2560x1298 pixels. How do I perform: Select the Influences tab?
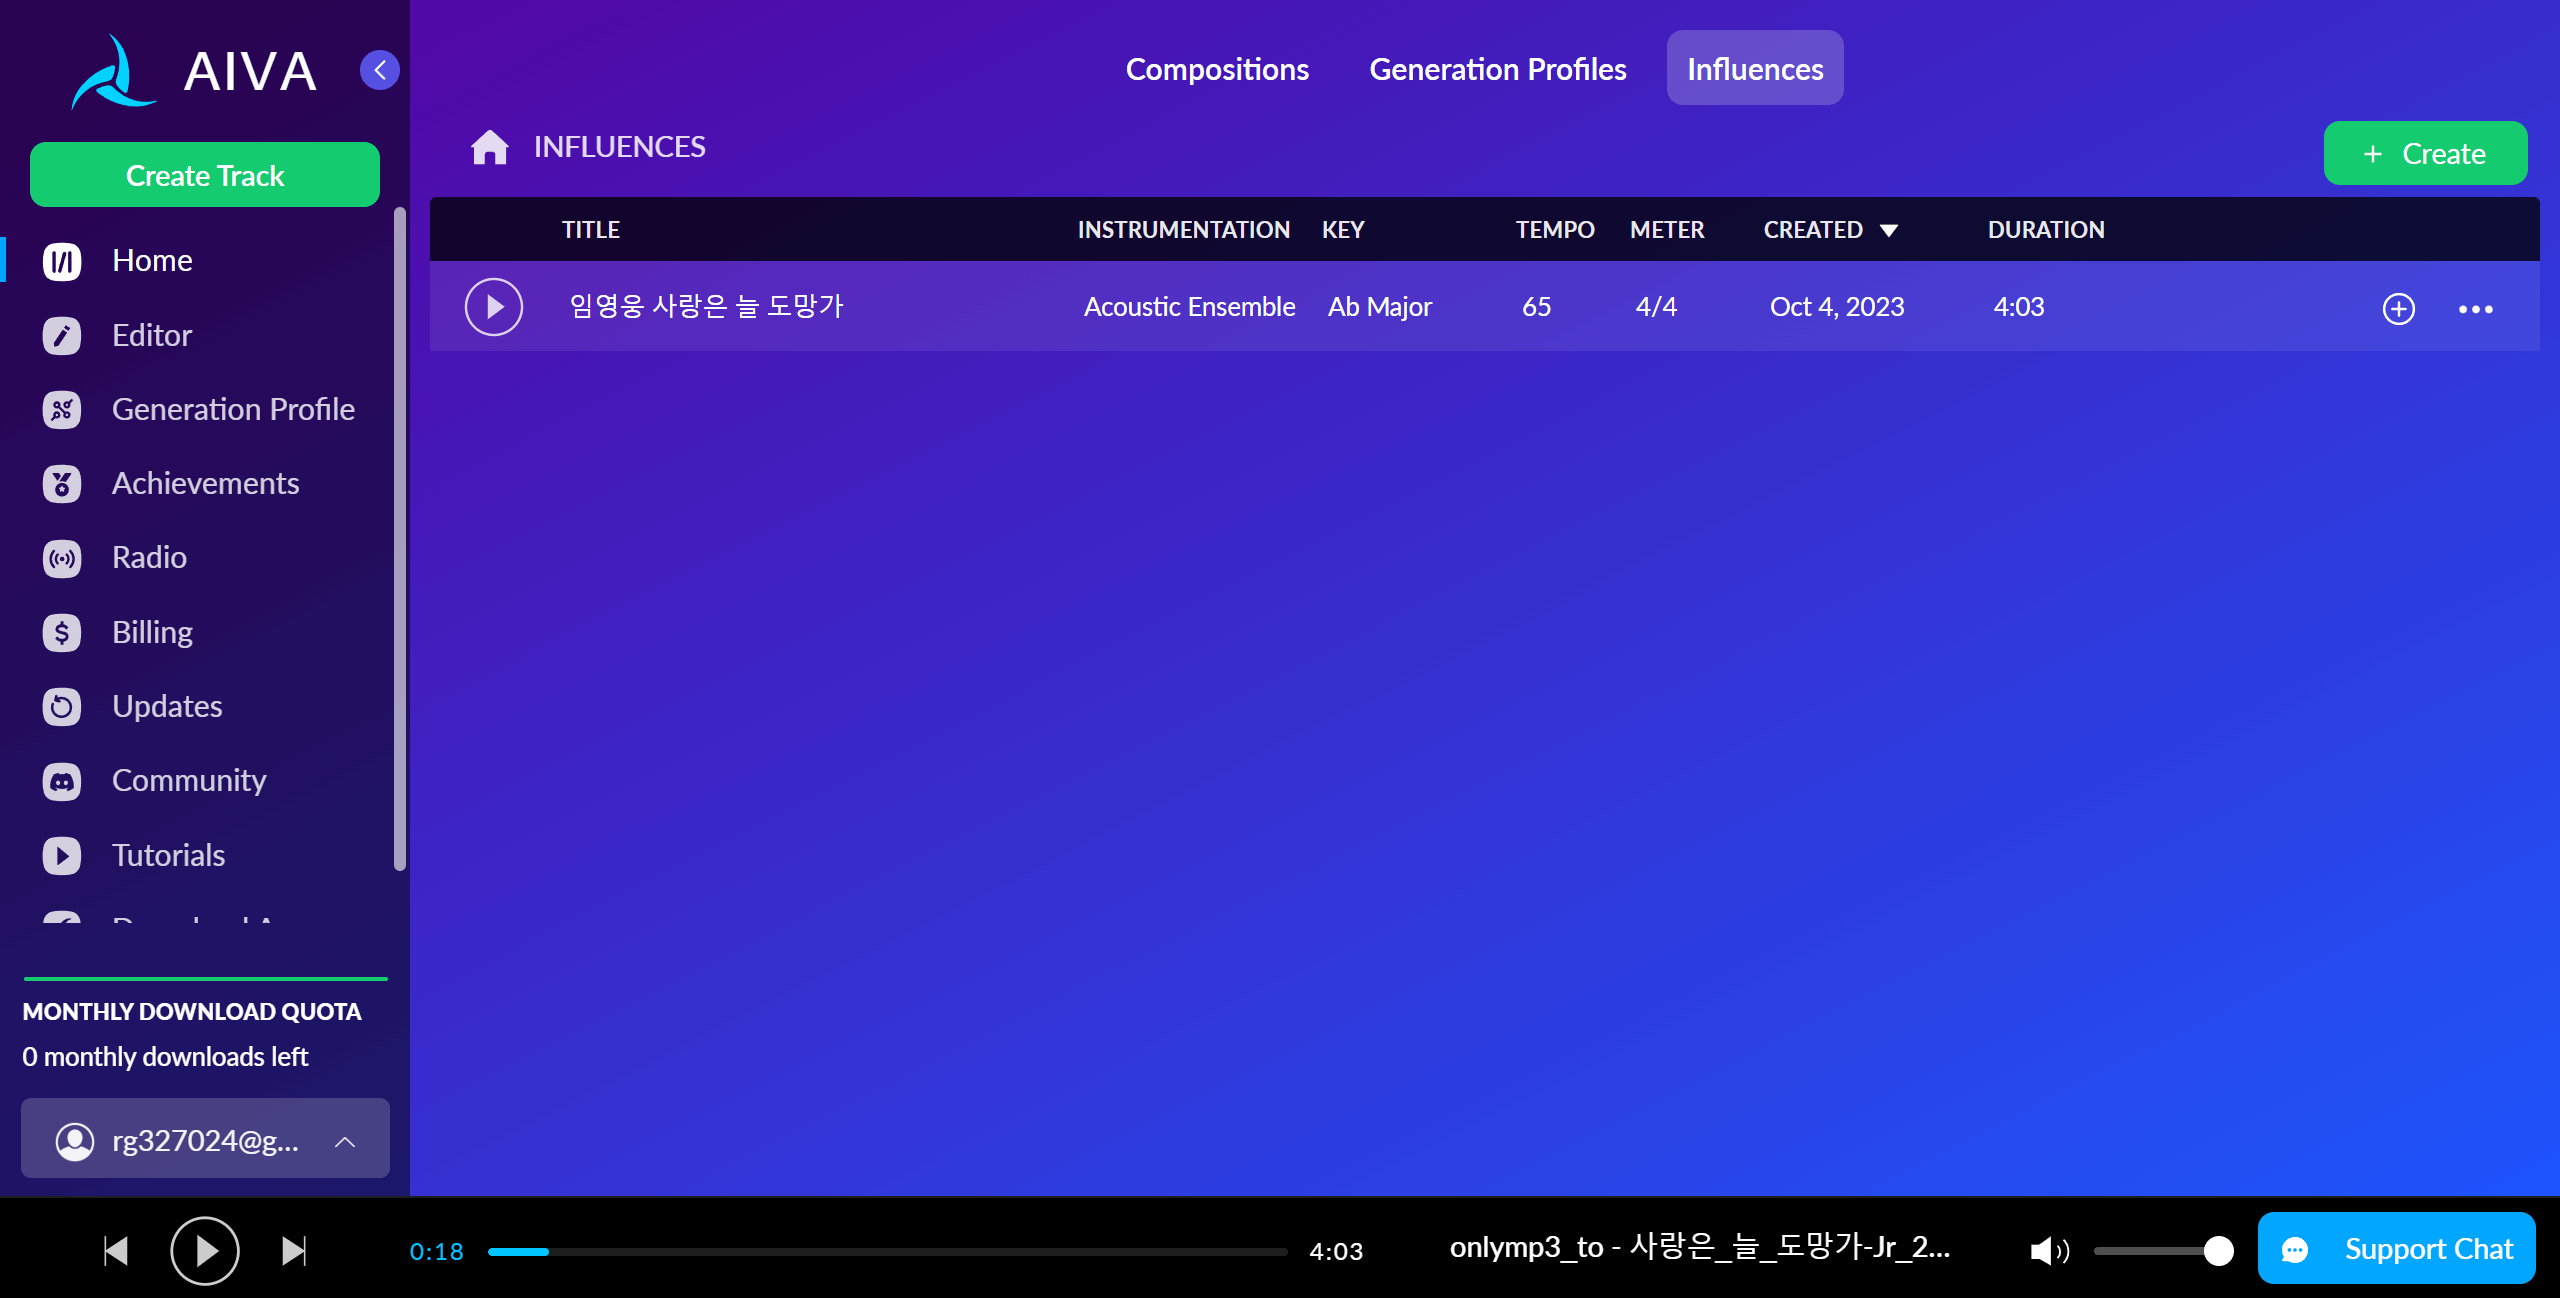[x=1755, y=69]
